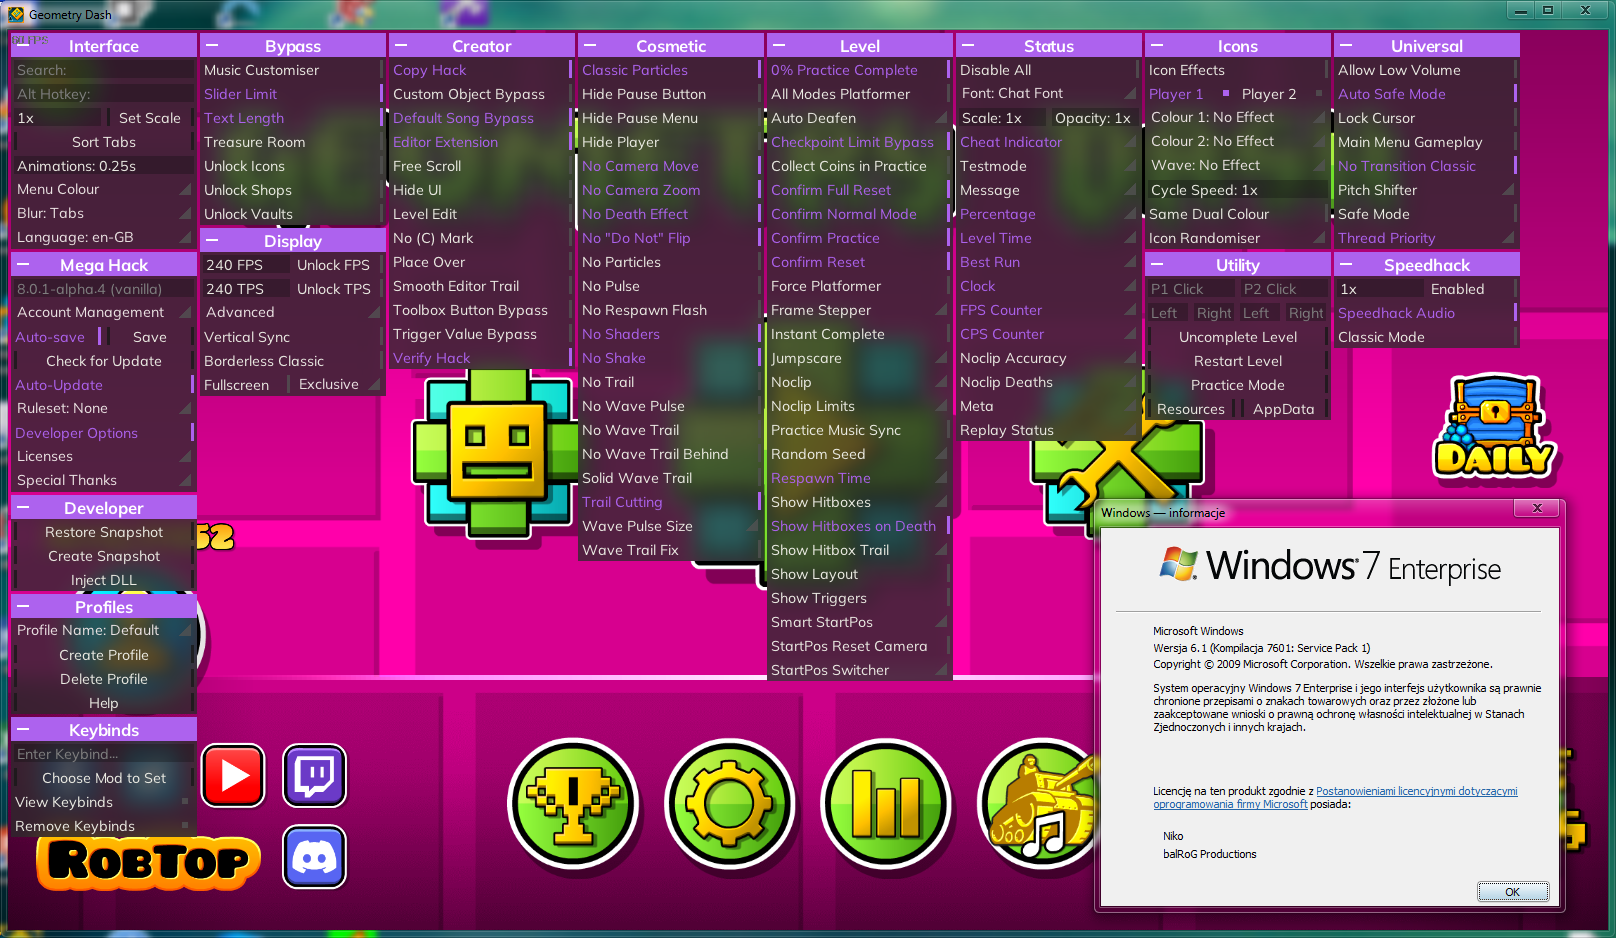1616x938 pixels.
Task: Adjust the Status Opacity: 1x slider
Action: click(1093, 118)
